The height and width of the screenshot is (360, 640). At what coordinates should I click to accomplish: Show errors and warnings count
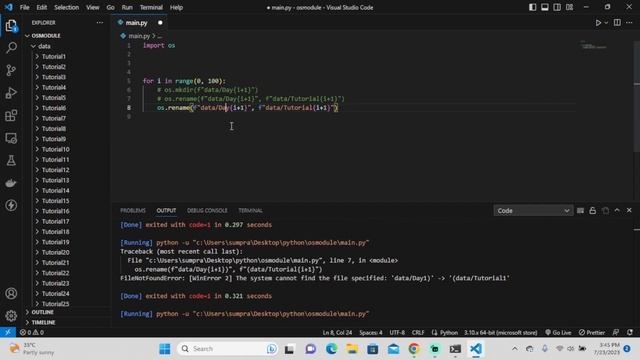point(32,332)
